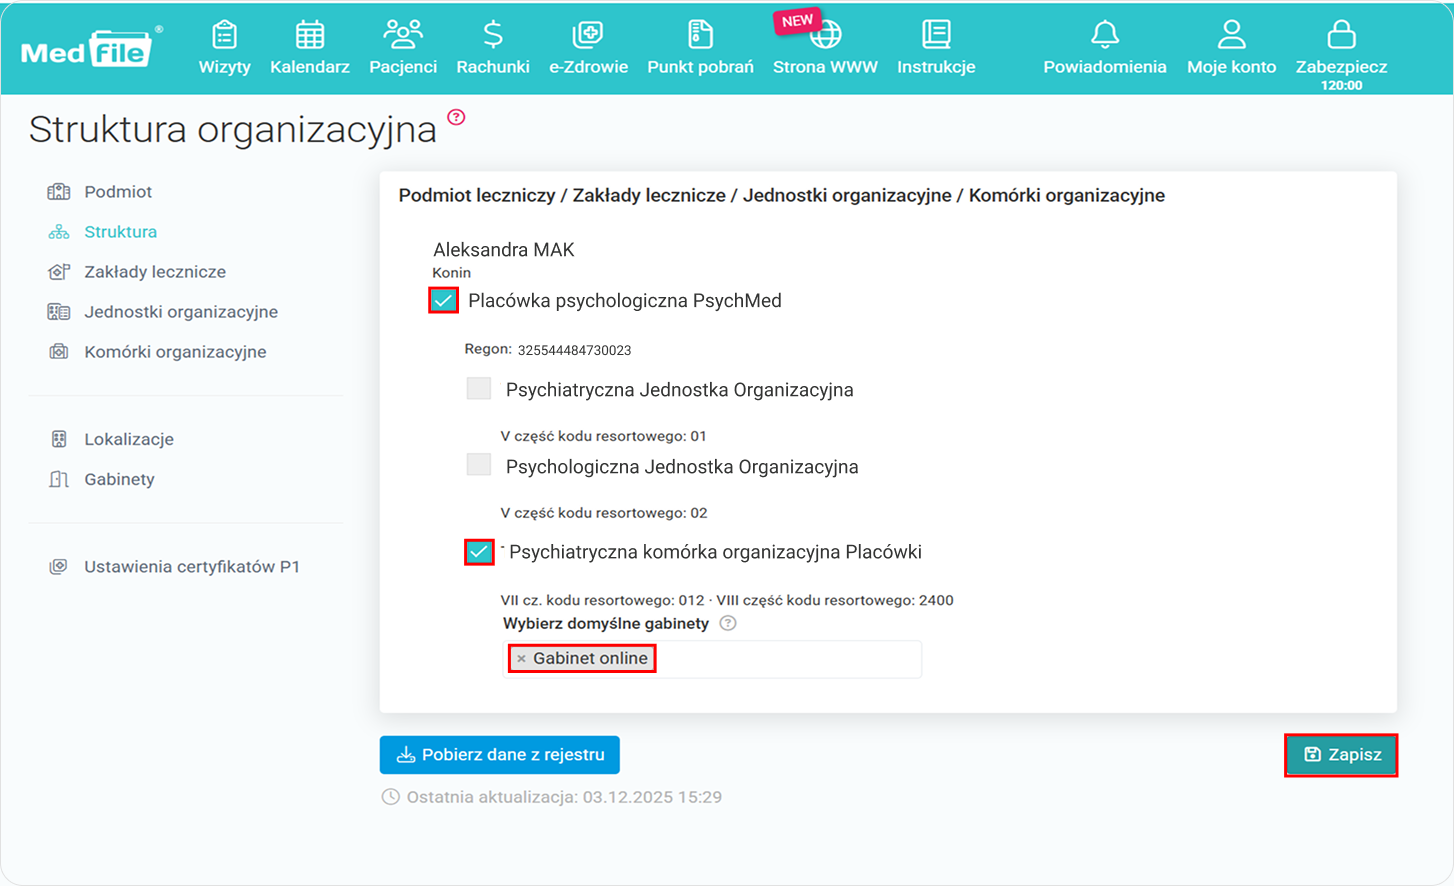Open Komórki organizacyjne sidebar item
Screen dimensions: 1454x886
point(174,352)
